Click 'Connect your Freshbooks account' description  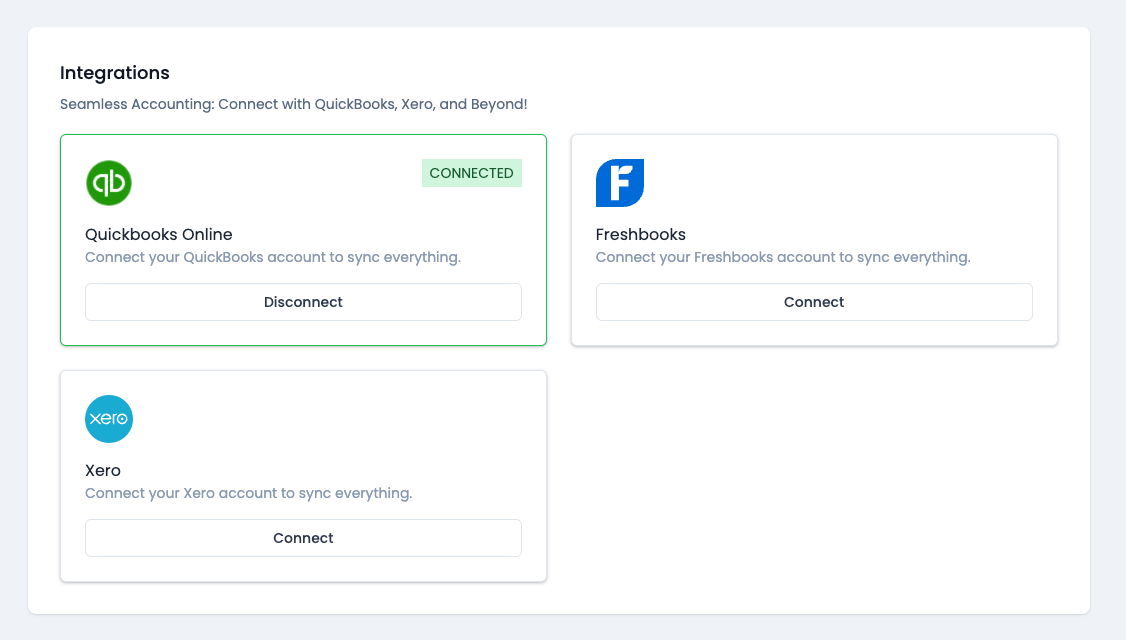(x=783, y=257)
